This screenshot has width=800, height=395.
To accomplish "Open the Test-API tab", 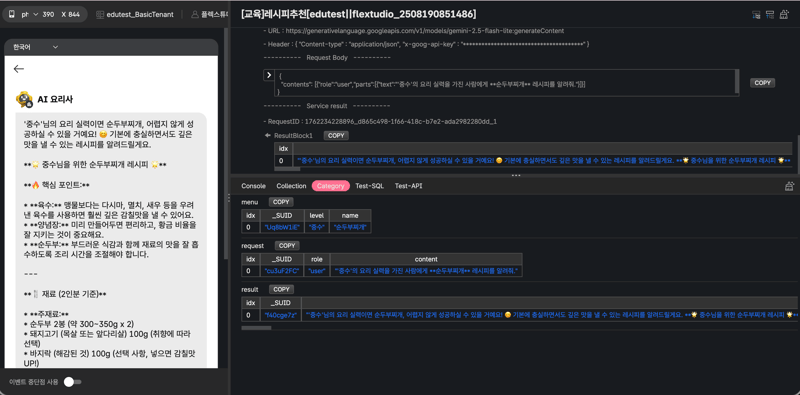I will [408, 186].
